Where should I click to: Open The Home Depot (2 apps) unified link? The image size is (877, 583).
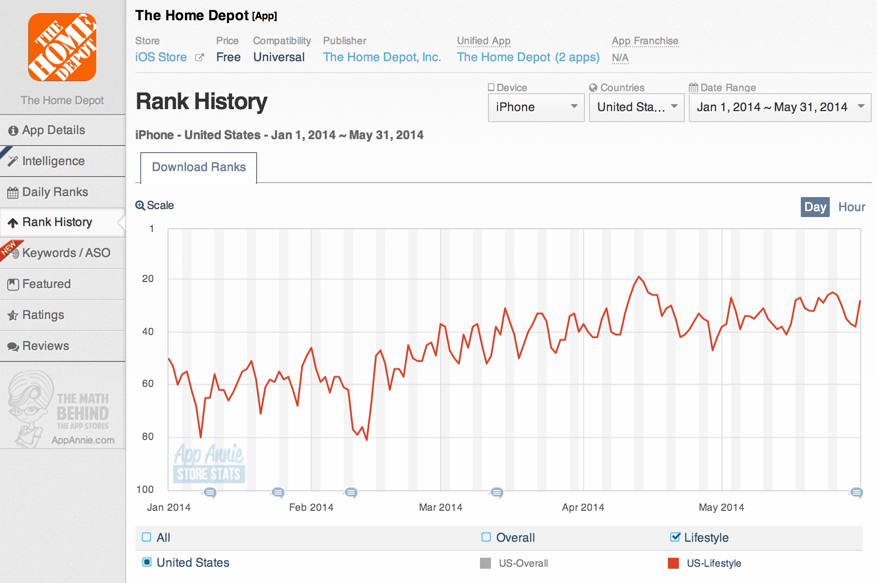(x=528, y=57)
